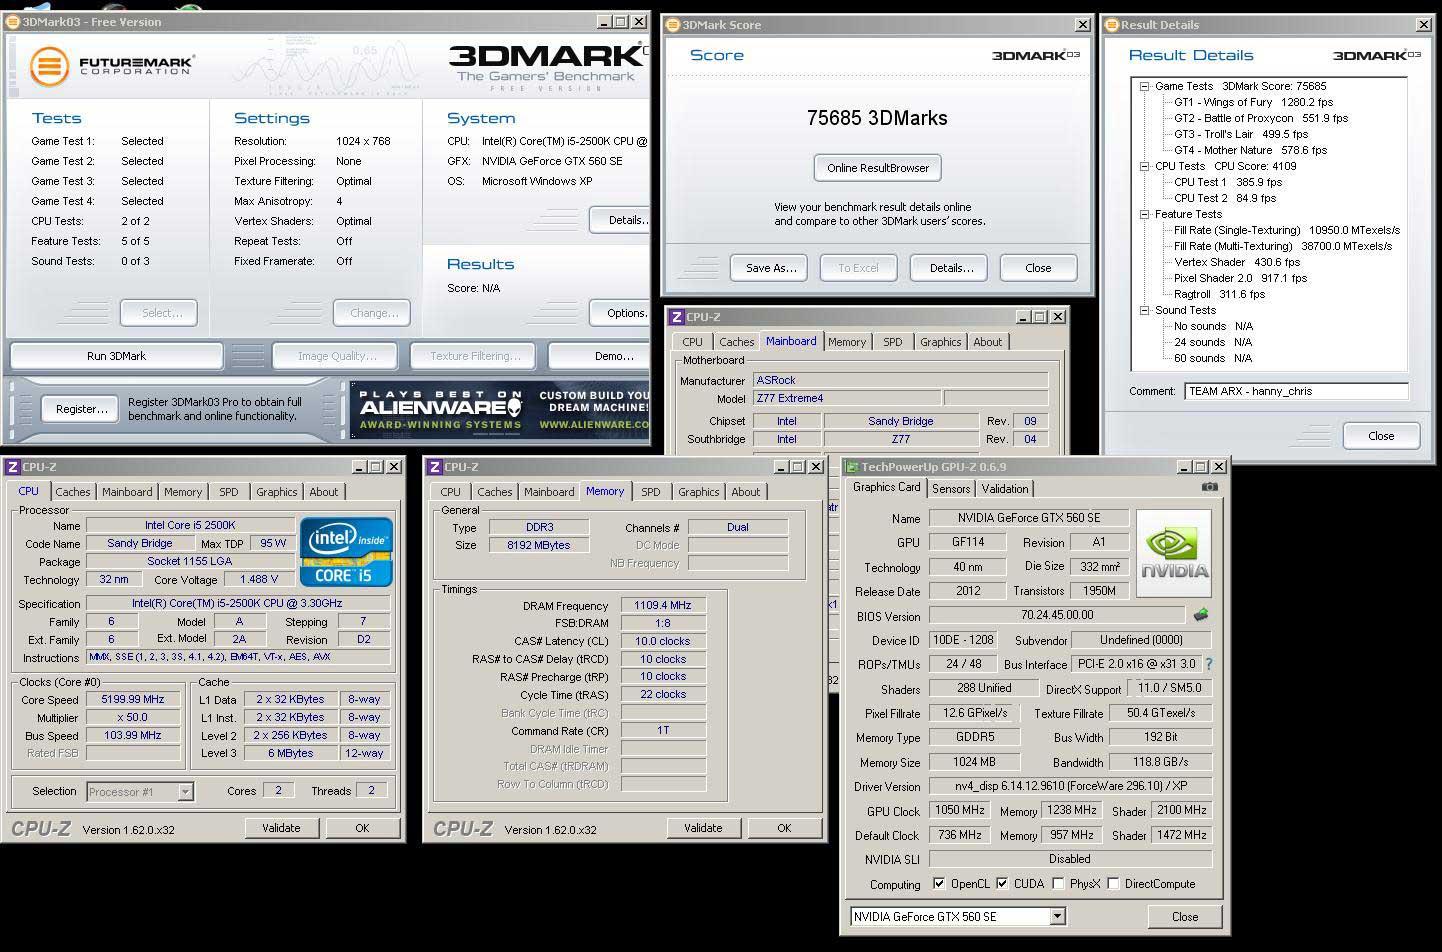Click the CPU-Z Mainboard window title icon
Screen dimensions: 1442x952
tap(677, 317)
